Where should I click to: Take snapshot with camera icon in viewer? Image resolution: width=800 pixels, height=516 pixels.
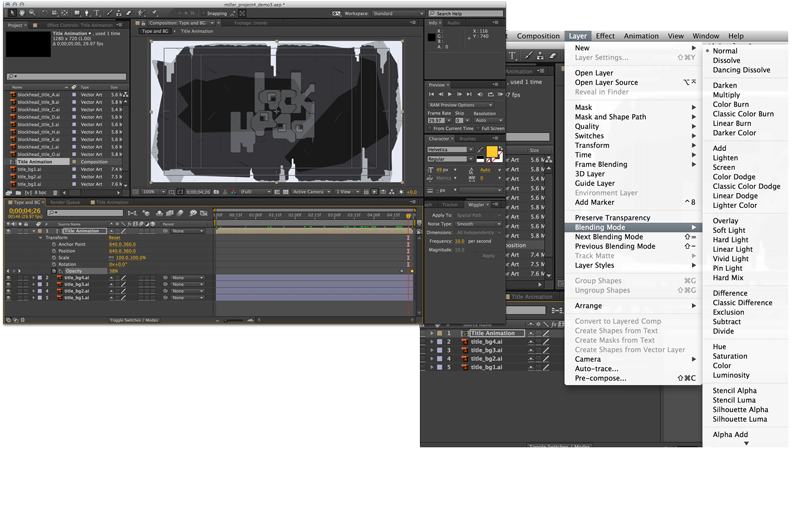point(216,192)
